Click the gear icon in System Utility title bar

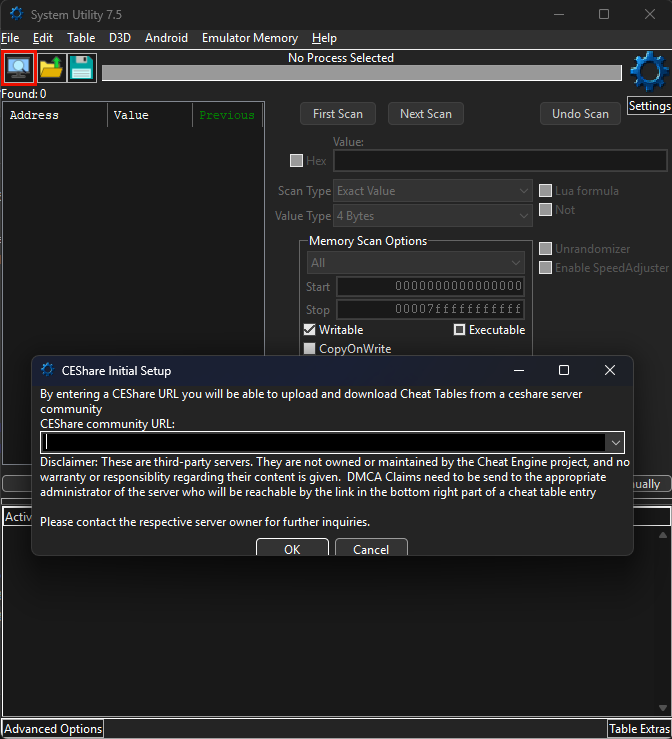click(x=16, y=14)
